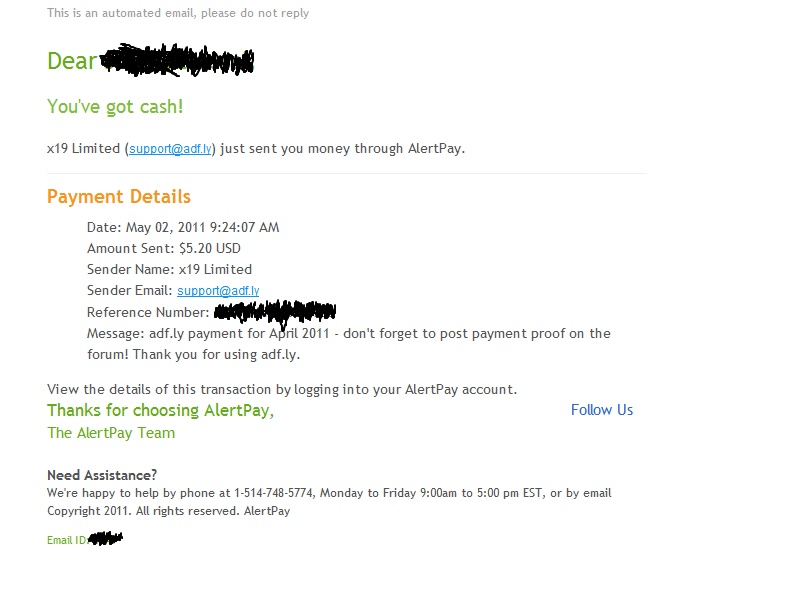Click the redacted Reference Number value
The width and height of the screenshot is (807, 592).
[275, 312]
